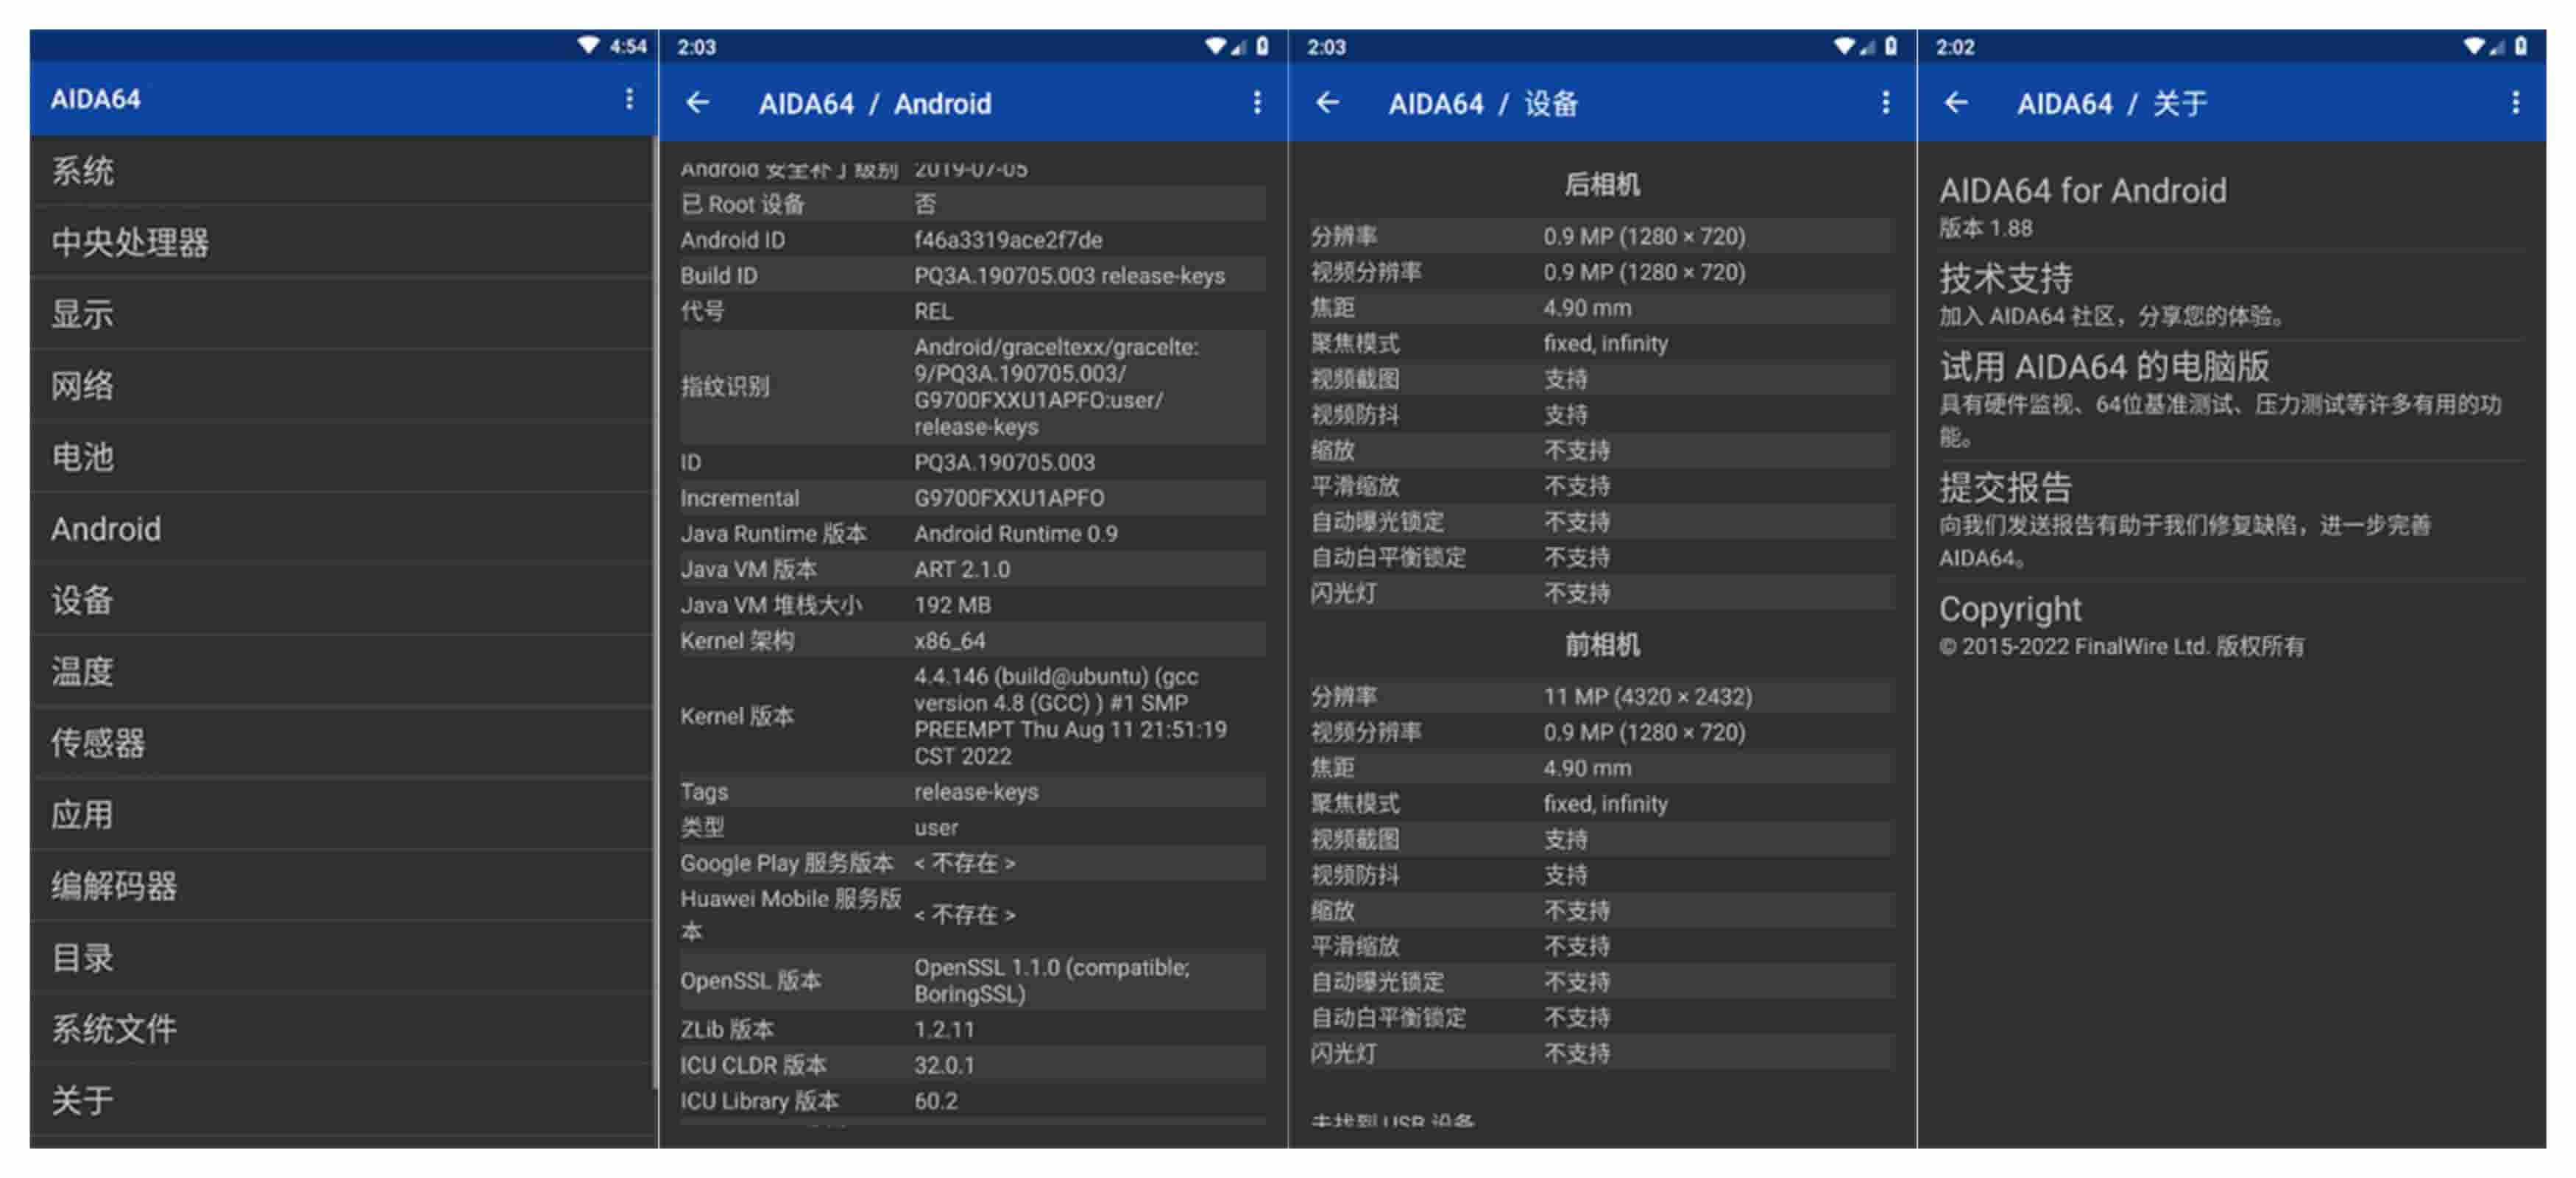Open the 系统 menu entry
Image resolution: width=2576 pixels, height=1178 pixels.
[83, 171]
